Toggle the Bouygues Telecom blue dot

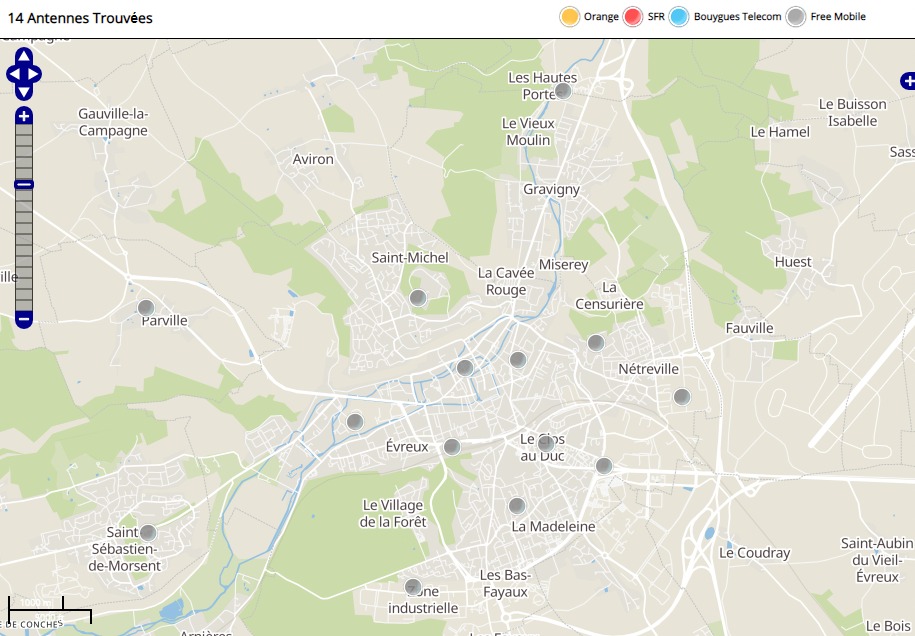[678, 17]
